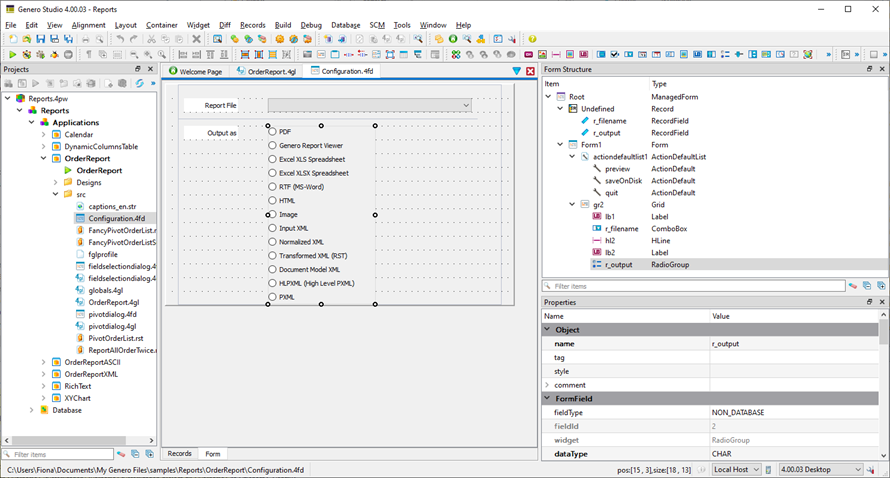The width and height of the screenshot is (890, 478).
Task: Click the clear filter icon beside the Form Structure filter
Action: coord(853,286)
